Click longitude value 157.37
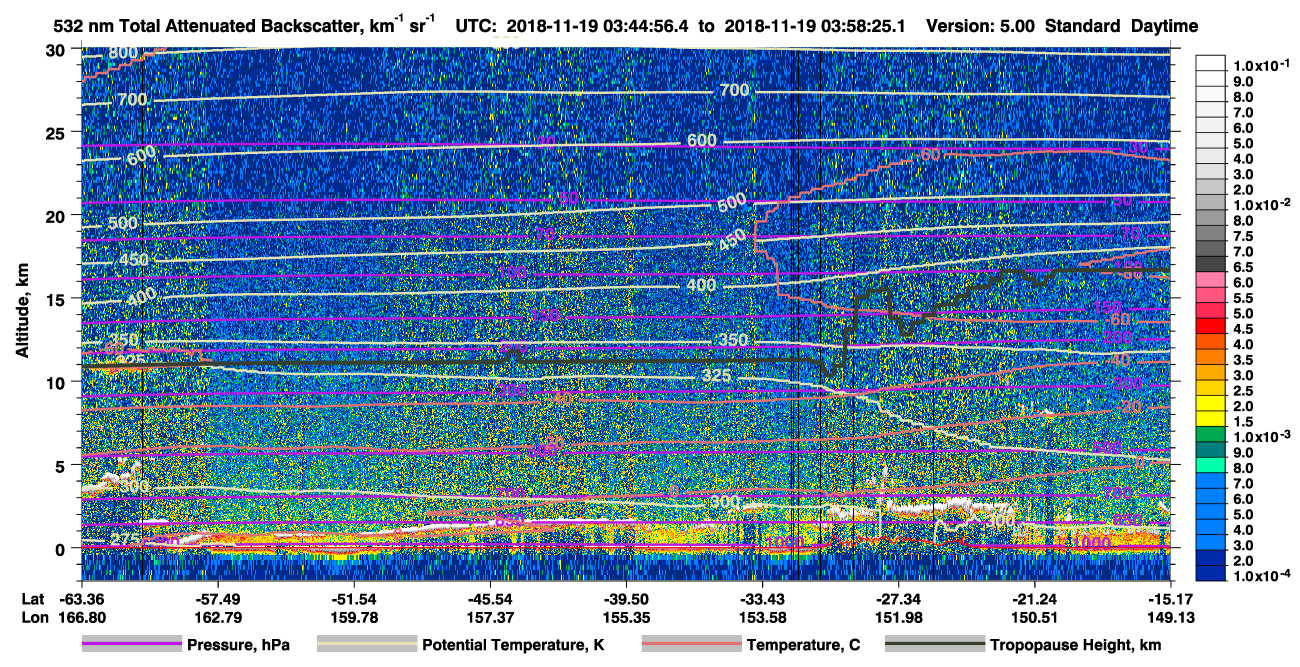The width and height of the screenshot is (1300, 667). click(490, 617)
